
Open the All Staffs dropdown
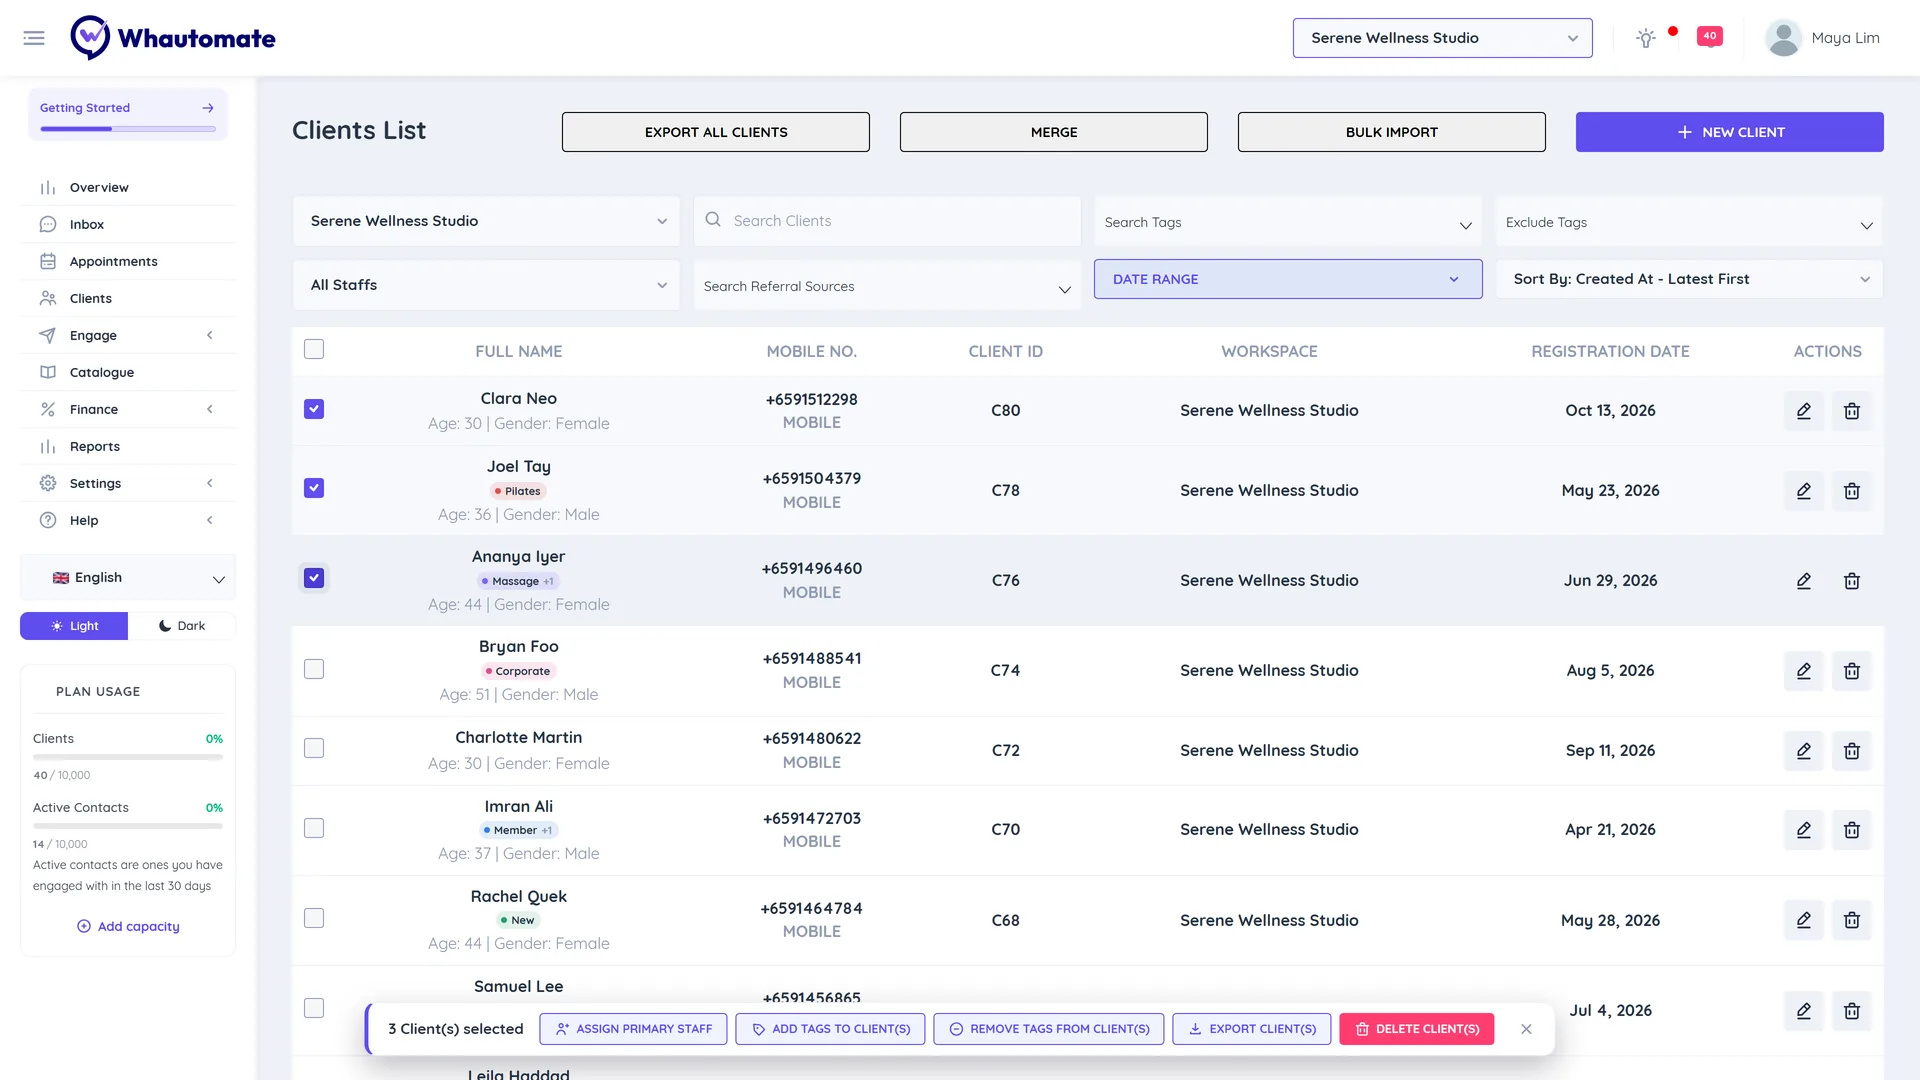[486, 285]
